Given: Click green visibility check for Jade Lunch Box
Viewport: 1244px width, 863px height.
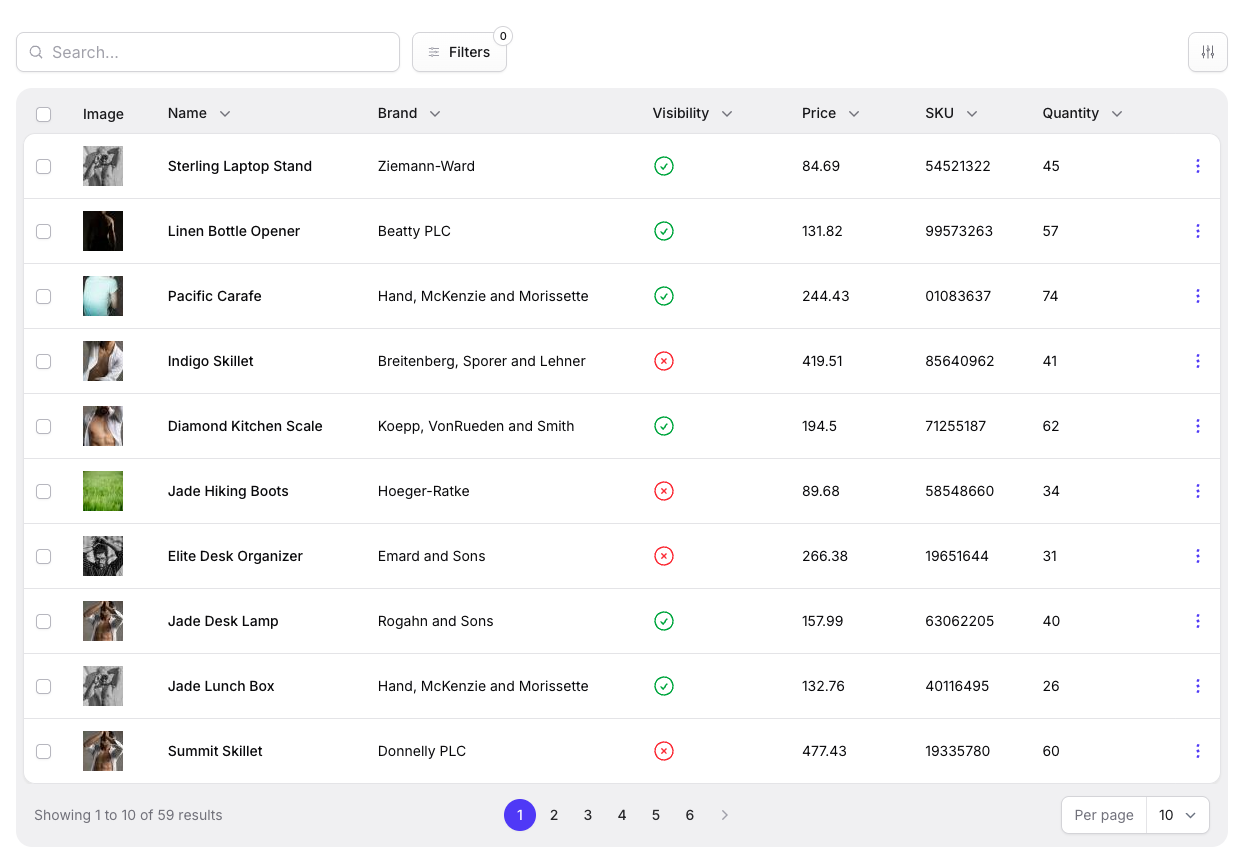Looking at the screenshot, I should (663, 686).
